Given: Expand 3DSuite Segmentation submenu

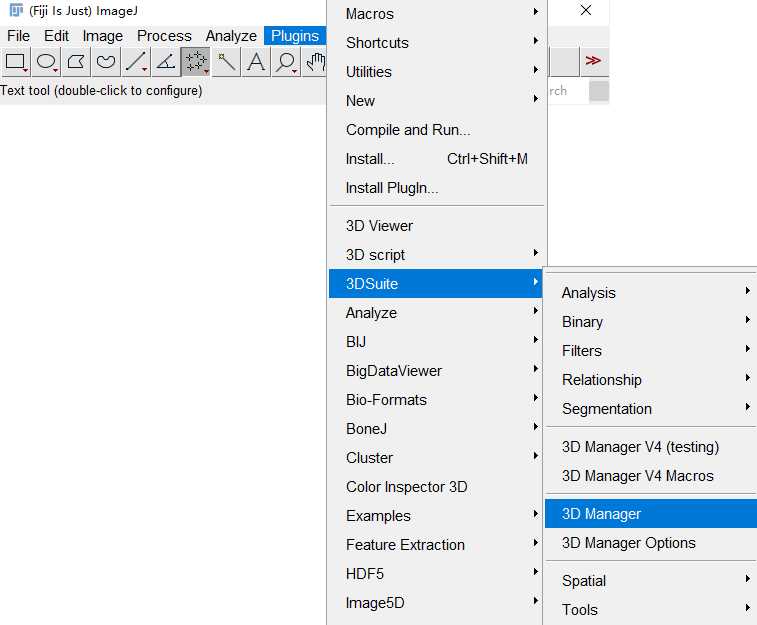Looking at the screenshot, I should [651, 408].
